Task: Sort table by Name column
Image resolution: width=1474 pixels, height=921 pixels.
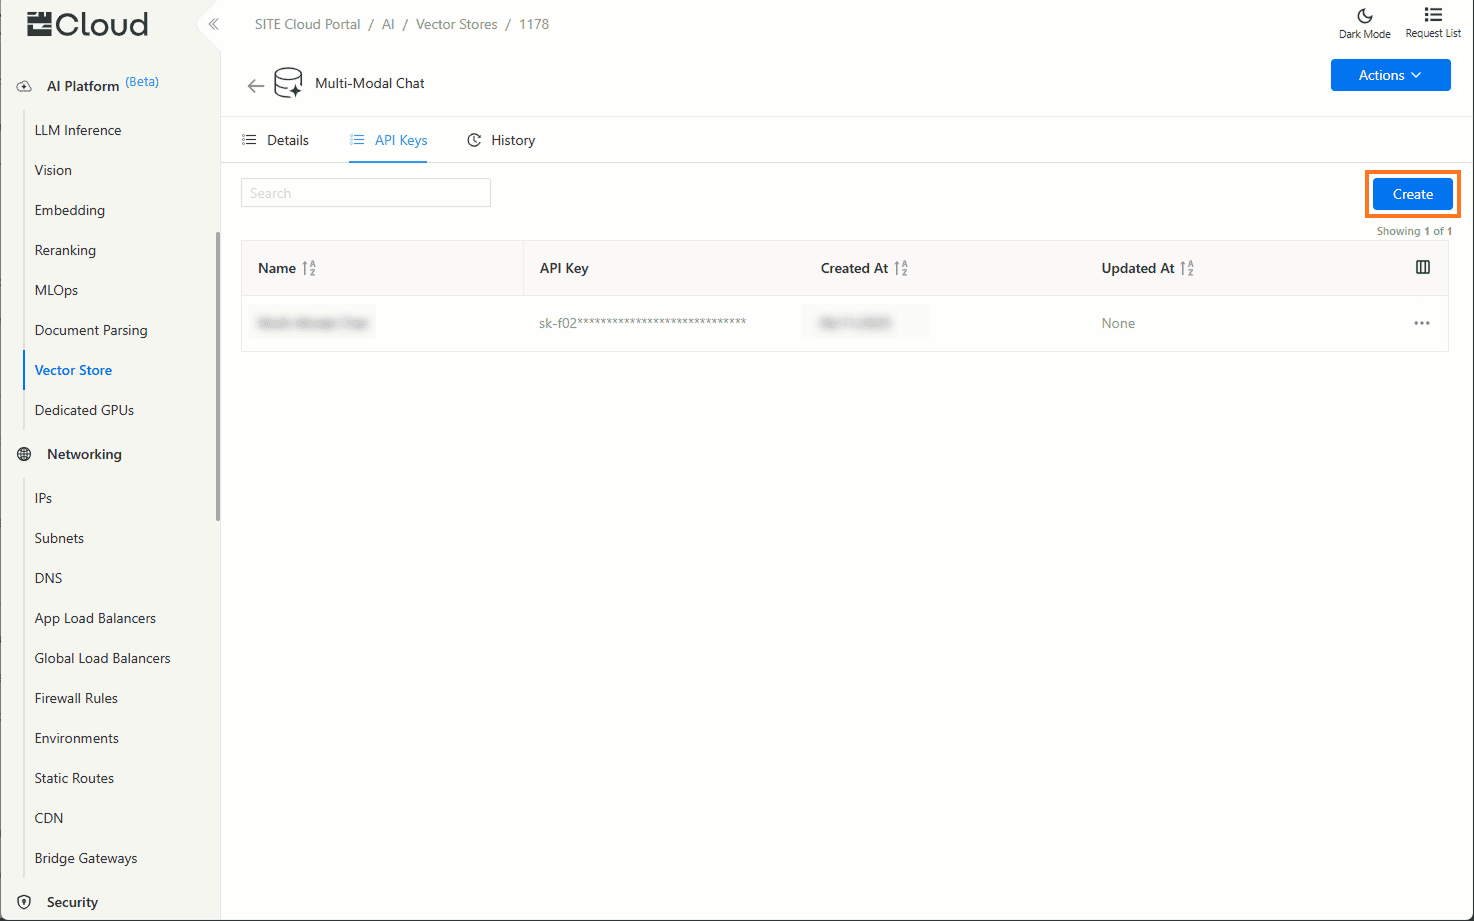Action: pos(309,268)
